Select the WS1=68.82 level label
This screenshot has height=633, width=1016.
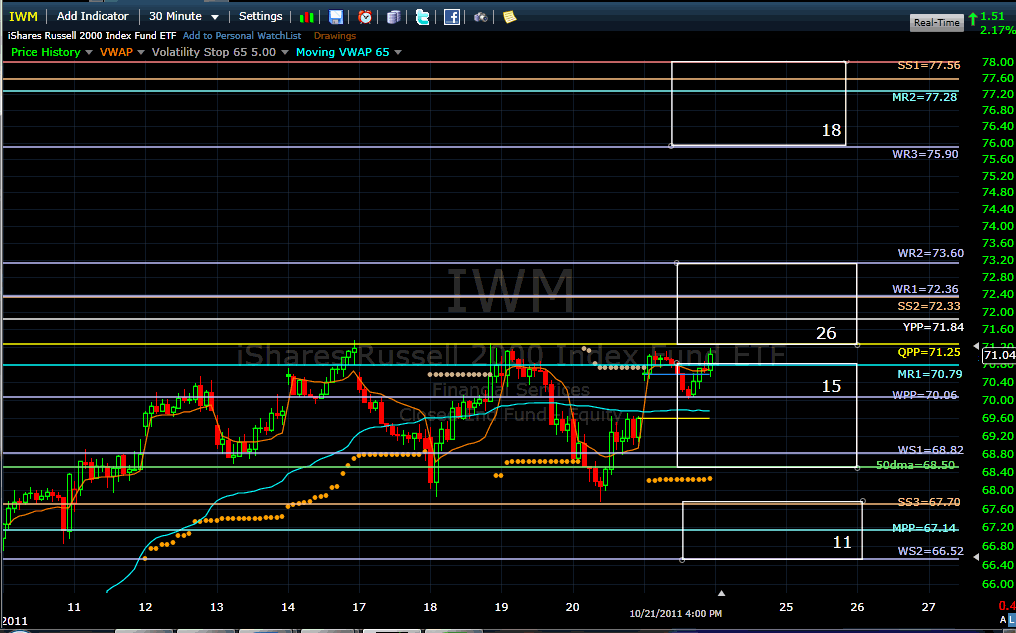tap(930, 450)
